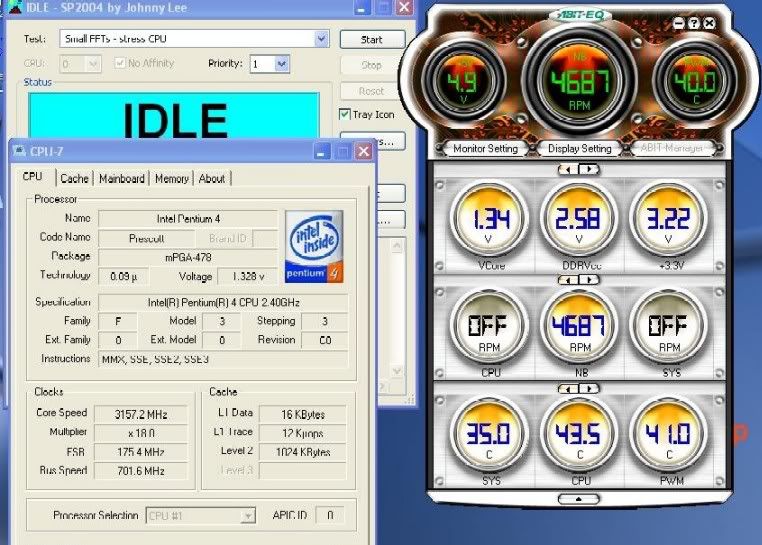The image size is (762, 545).
Task: Click left arrow above fan gauges
Action: tap(568, 280)
